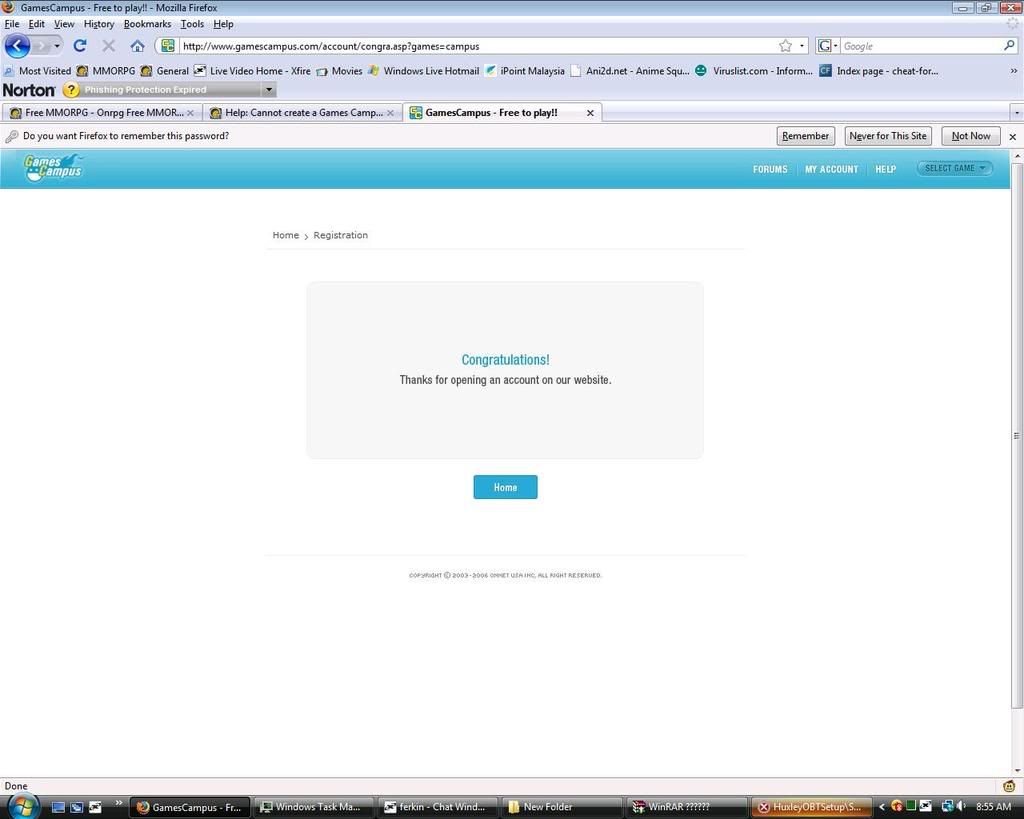Dismiss the remember password notification bar

click(1012, 136)
